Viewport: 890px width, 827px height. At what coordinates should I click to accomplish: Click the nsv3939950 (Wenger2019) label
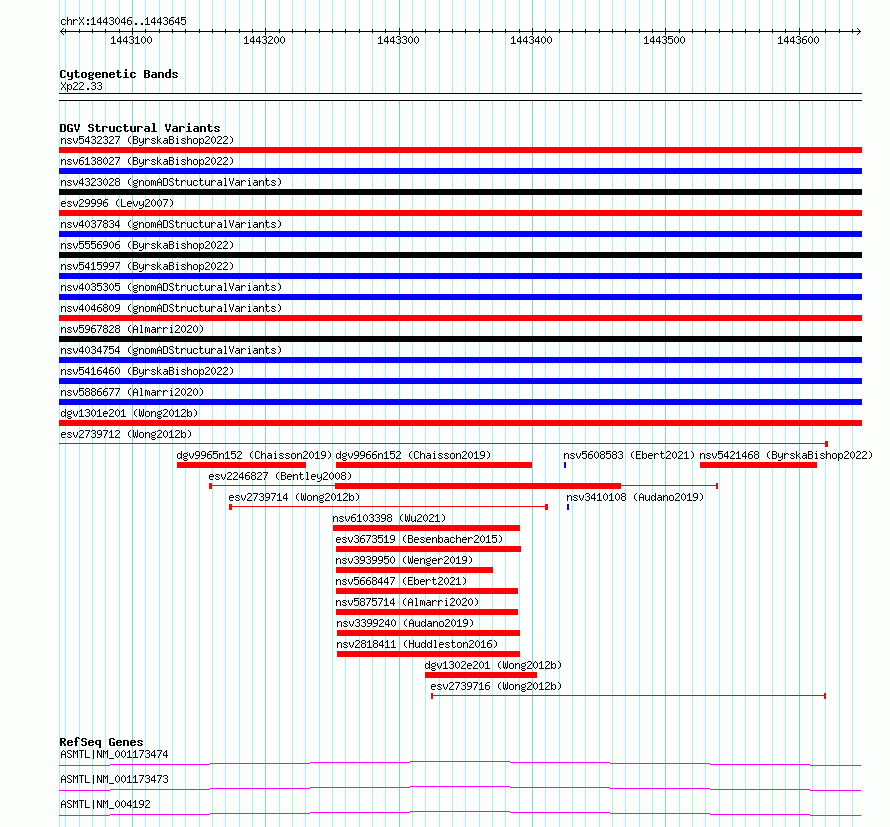point(404,560)
